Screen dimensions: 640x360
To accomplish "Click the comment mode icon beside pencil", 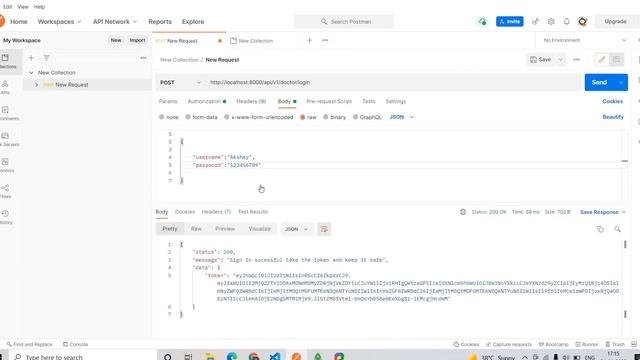I will coord(616,60).
